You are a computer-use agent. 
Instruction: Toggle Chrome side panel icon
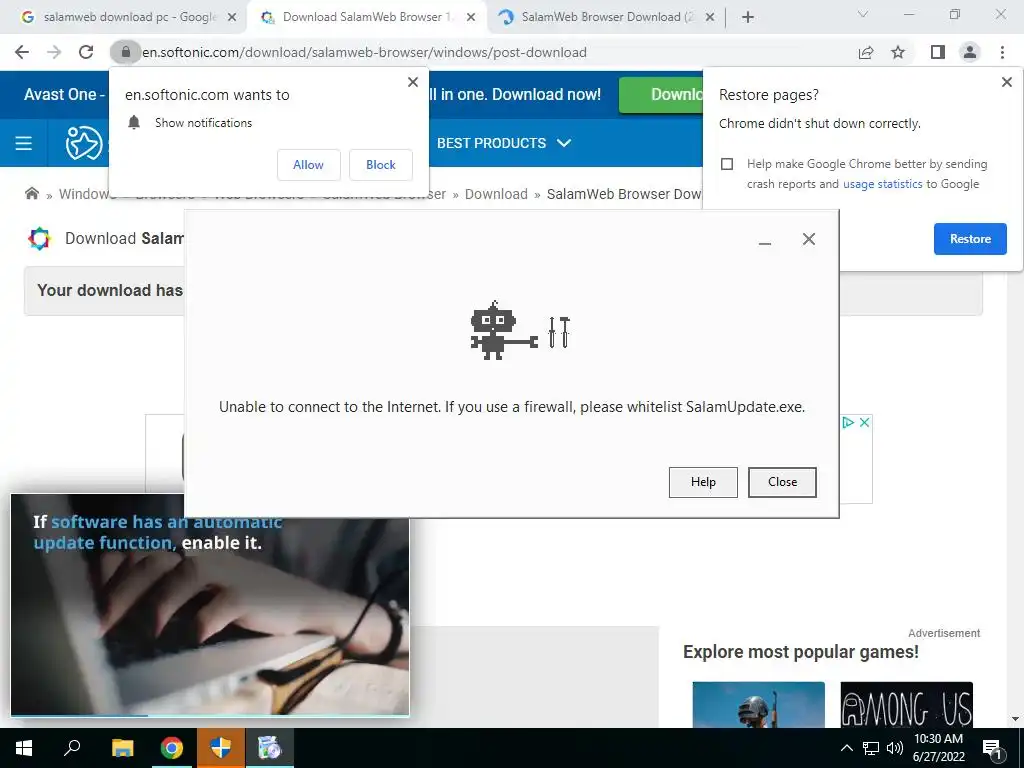[937, 52]
